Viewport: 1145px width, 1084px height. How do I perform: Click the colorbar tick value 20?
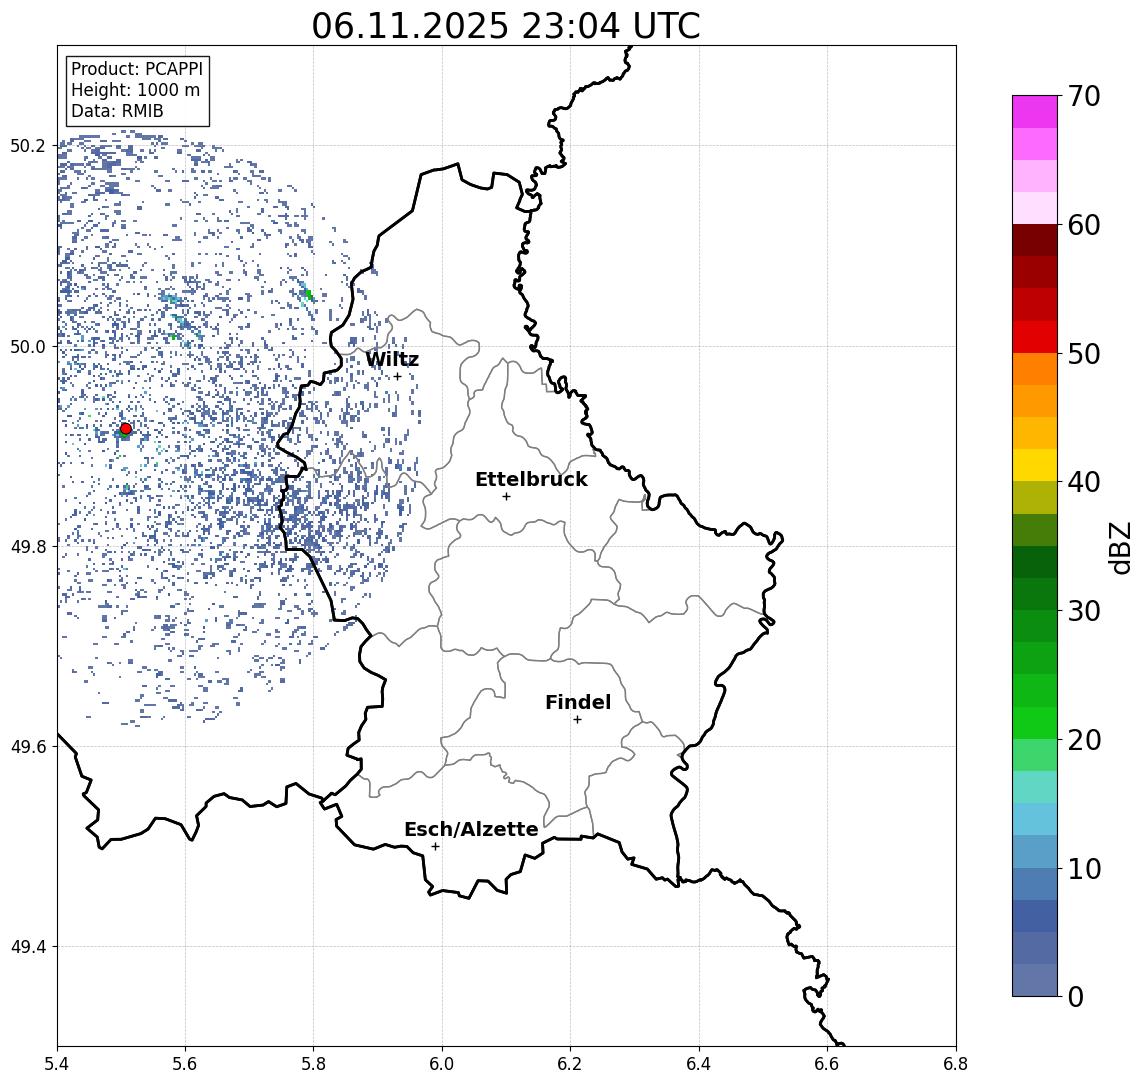pos(1084,740)
